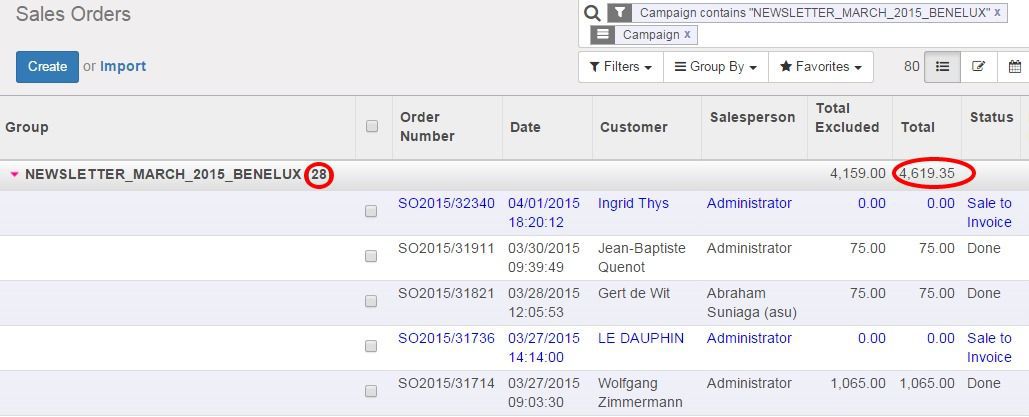The height and width of the screenshot is (417, 1029).
Task: Click the funnel filter icon in search
Action: tap(620, 13)
